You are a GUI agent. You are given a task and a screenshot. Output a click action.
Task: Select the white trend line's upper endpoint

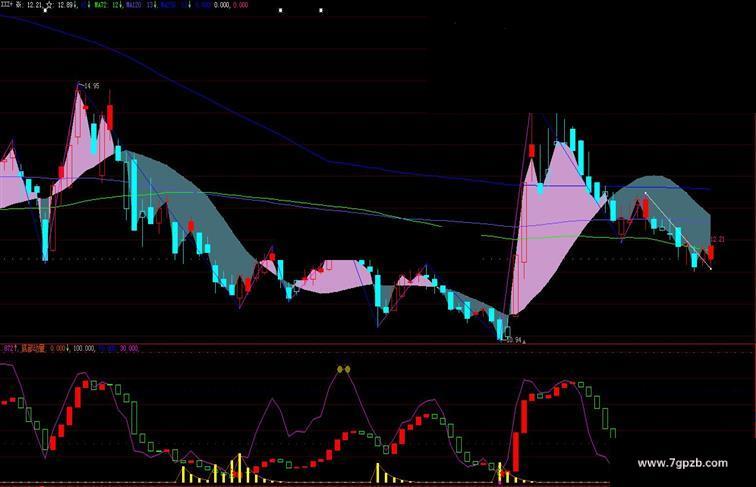click(646, 193)
